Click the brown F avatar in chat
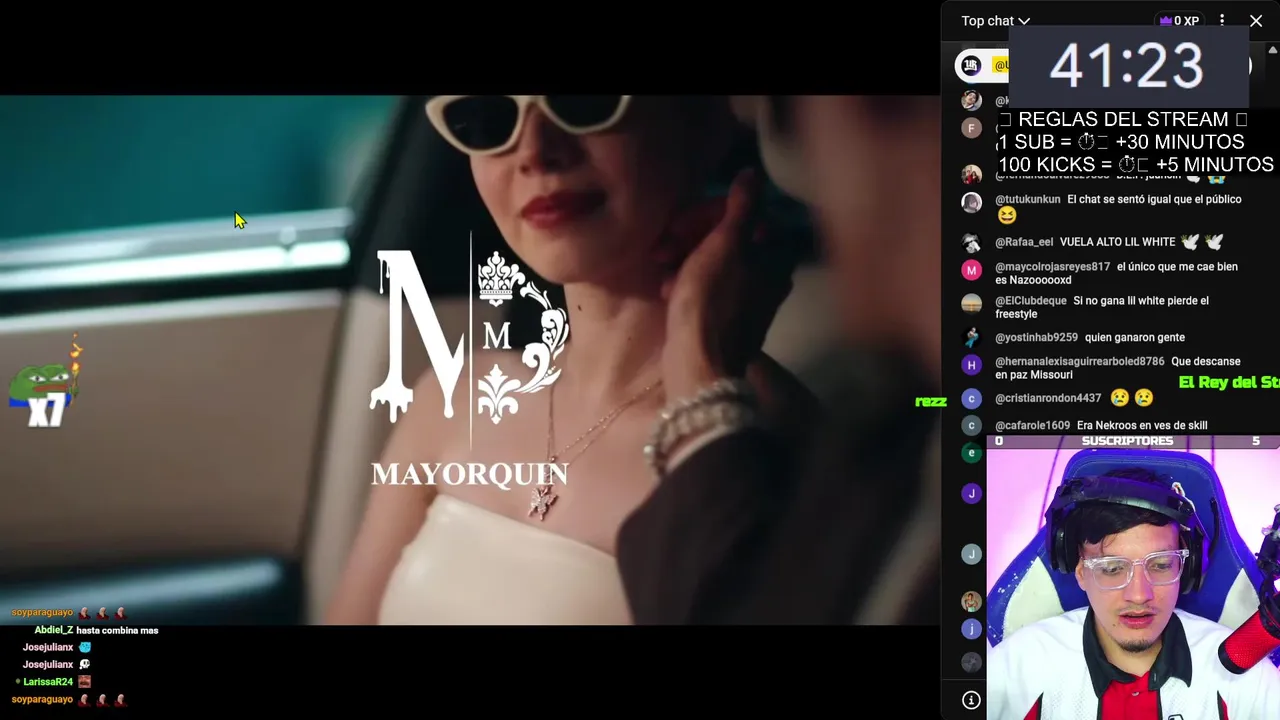Image resolution: width=1280 pixels, height=720 pixels. (x=971, y=128)
